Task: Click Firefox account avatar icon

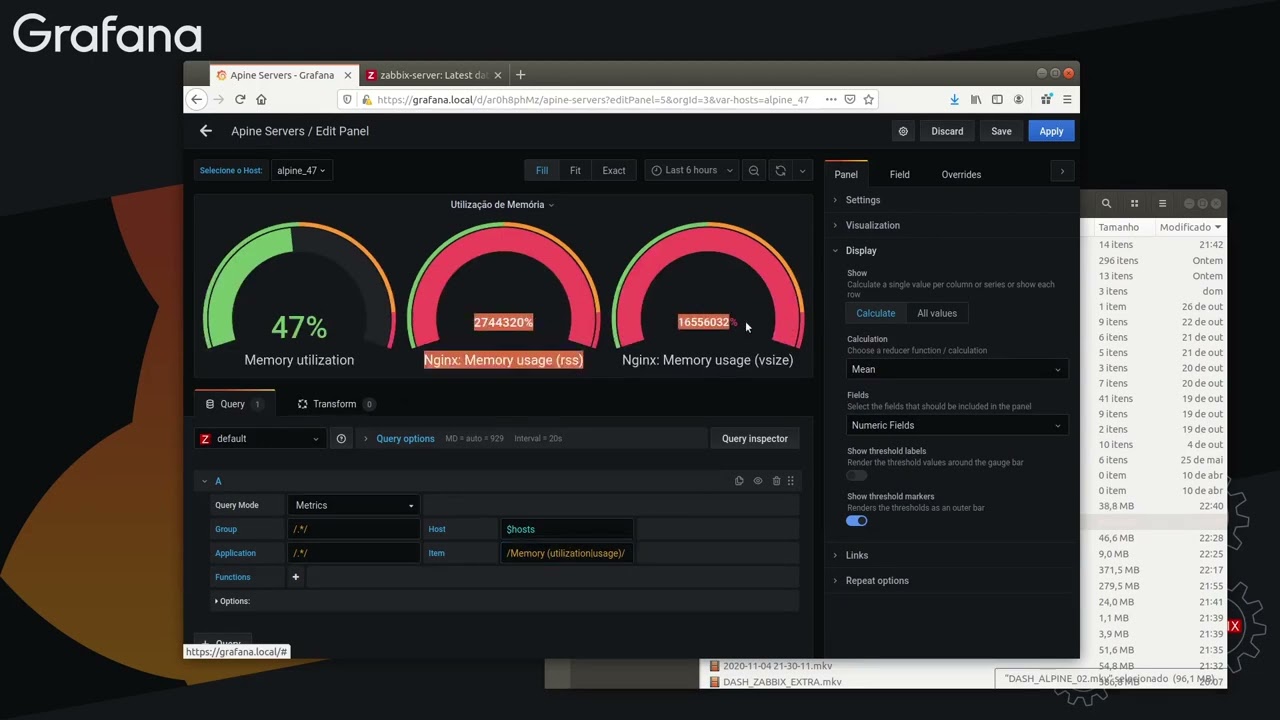Action: [x=1018, y=99]
